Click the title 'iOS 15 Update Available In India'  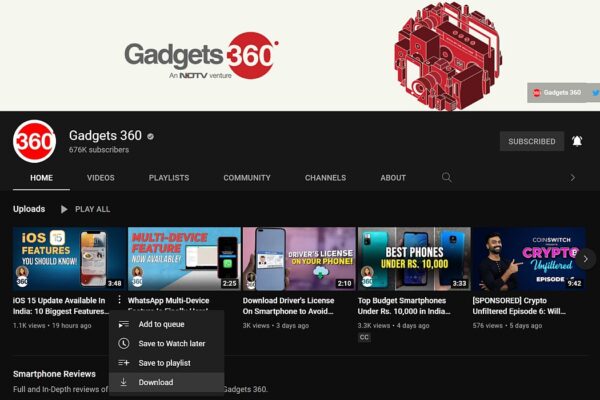pyautogui.click(x=61, y=306)
